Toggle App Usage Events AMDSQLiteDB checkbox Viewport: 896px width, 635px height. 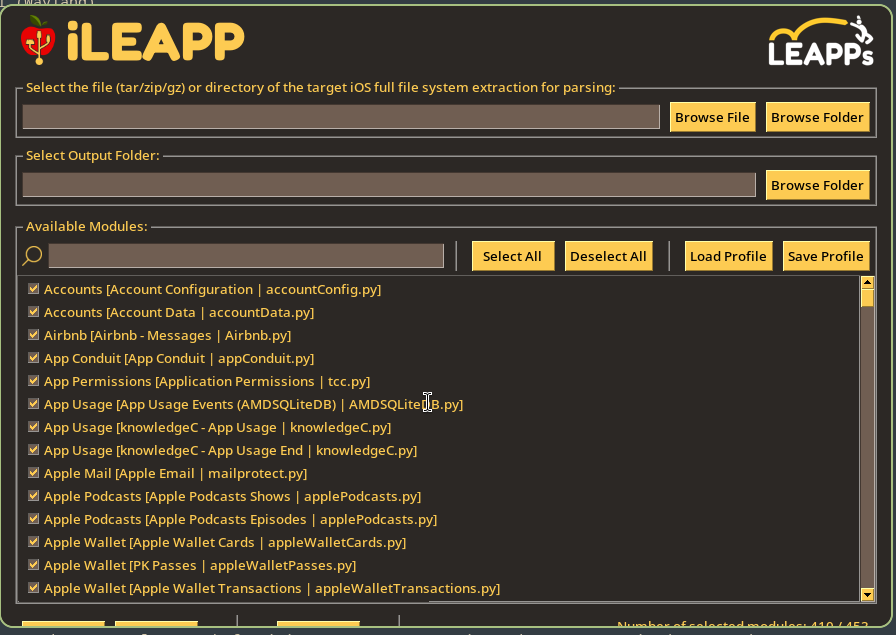tap(34, 404)
